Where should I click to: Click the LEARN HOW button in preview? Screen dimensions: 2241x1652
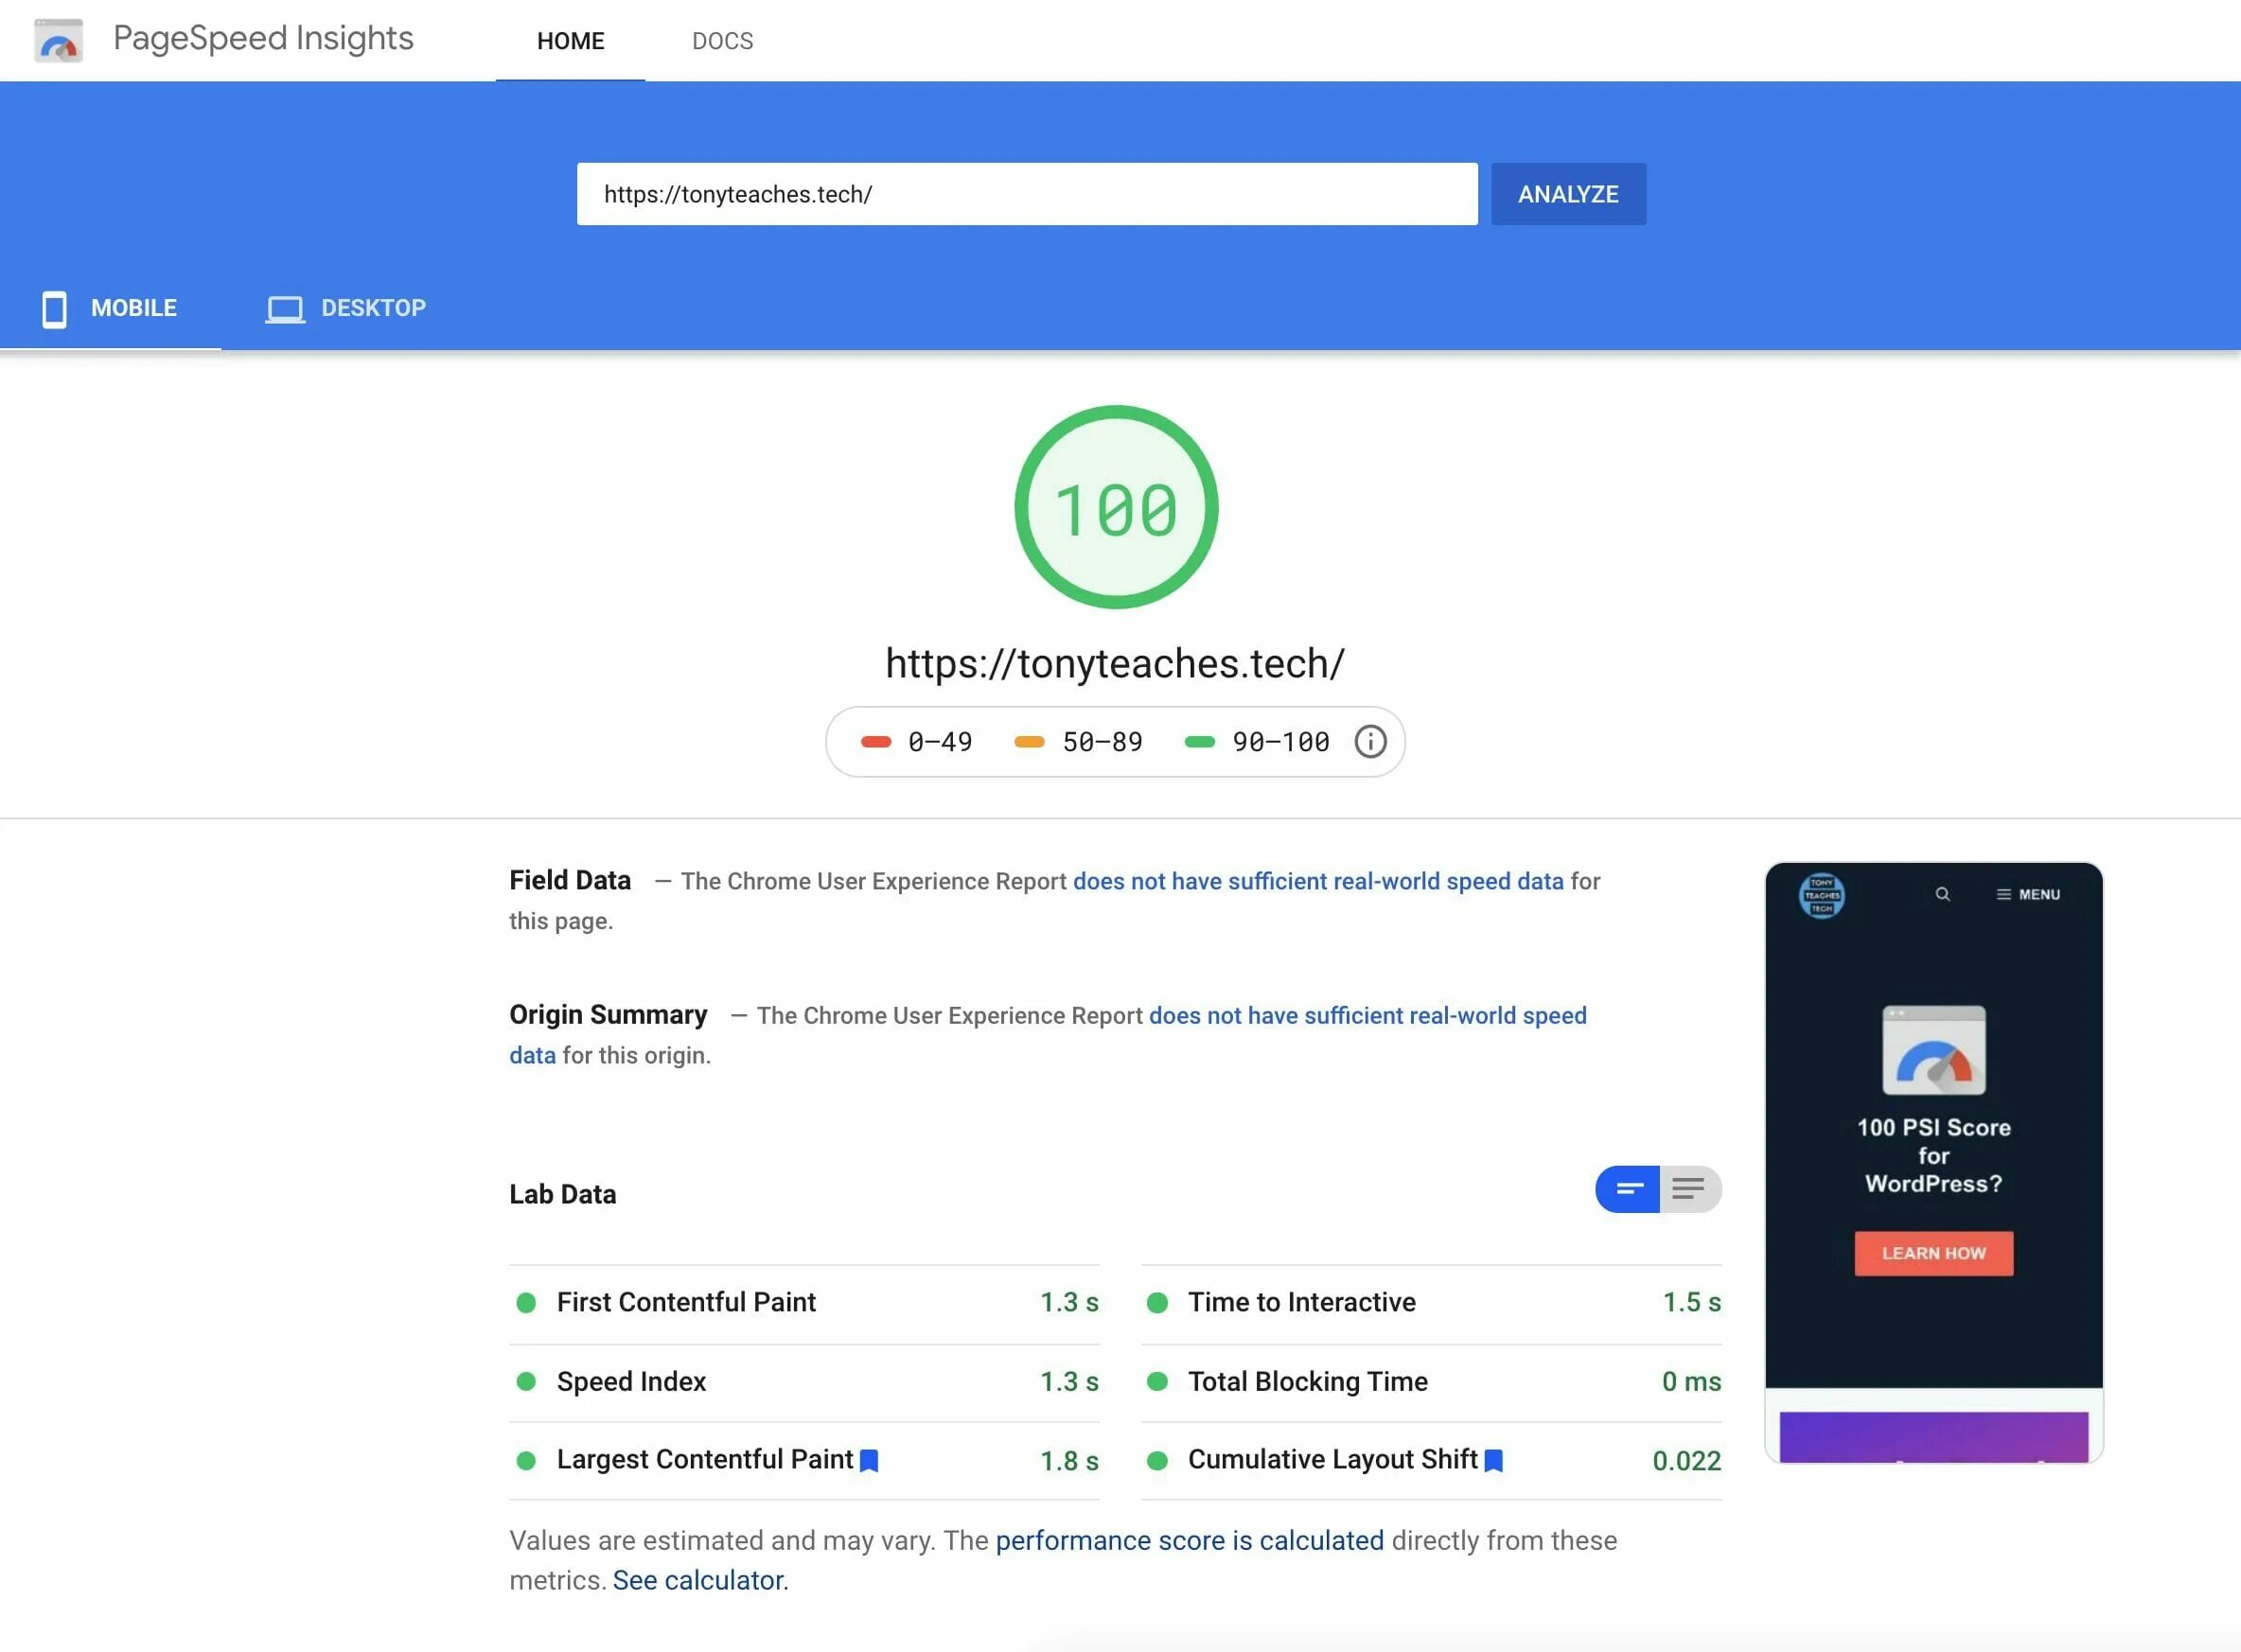(x=1933, y=1253)
